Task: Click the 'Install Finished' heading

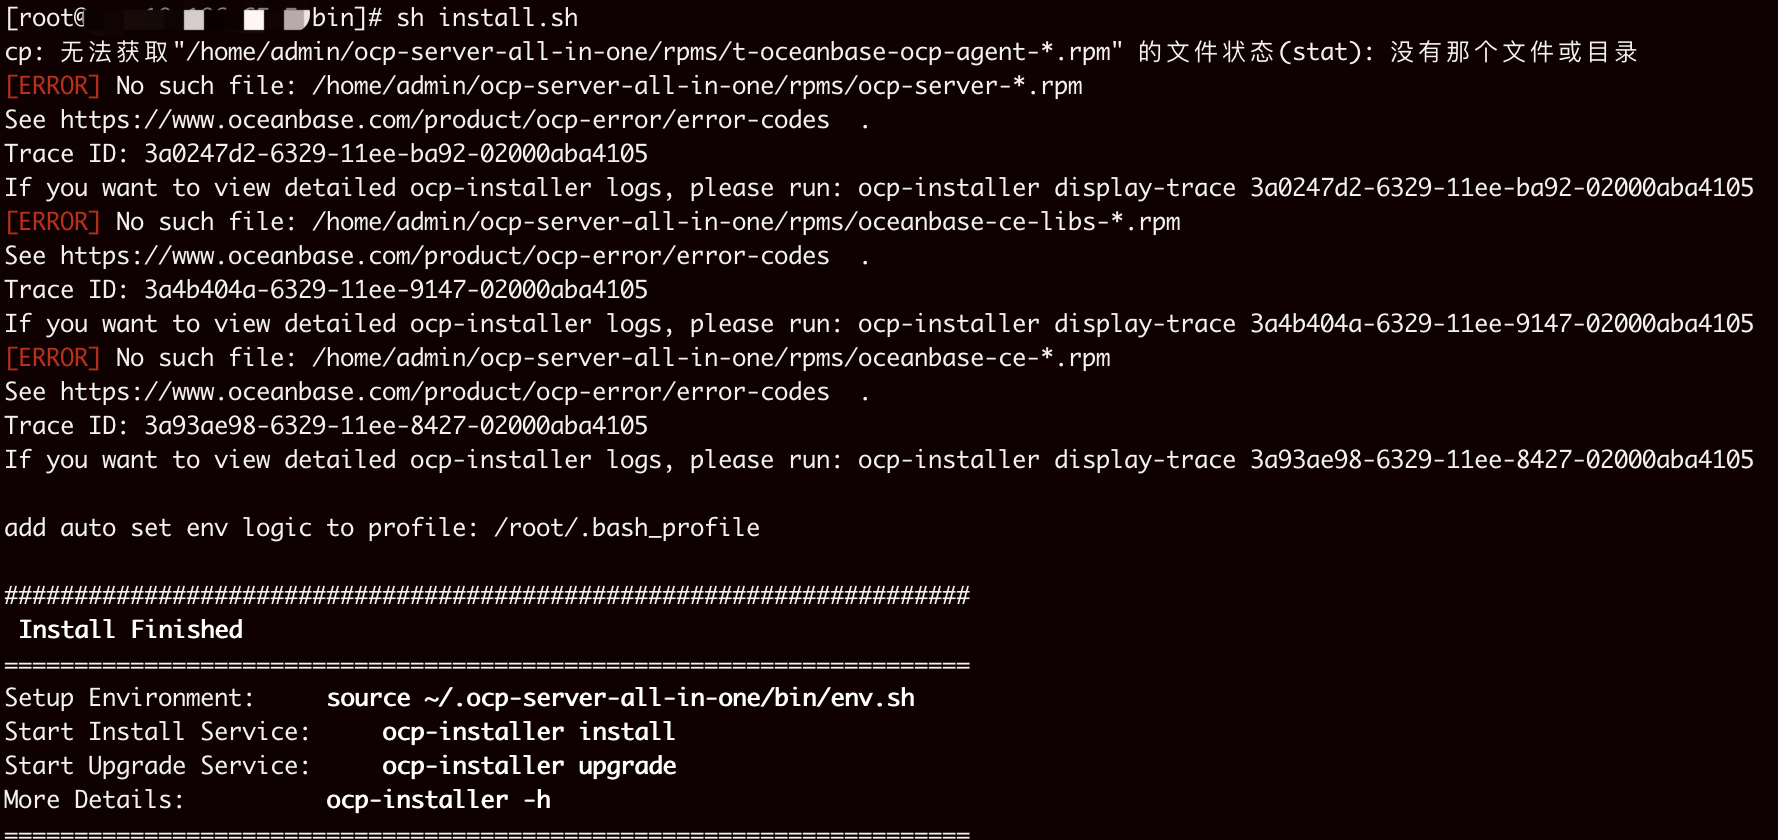Action: (131, 630)
